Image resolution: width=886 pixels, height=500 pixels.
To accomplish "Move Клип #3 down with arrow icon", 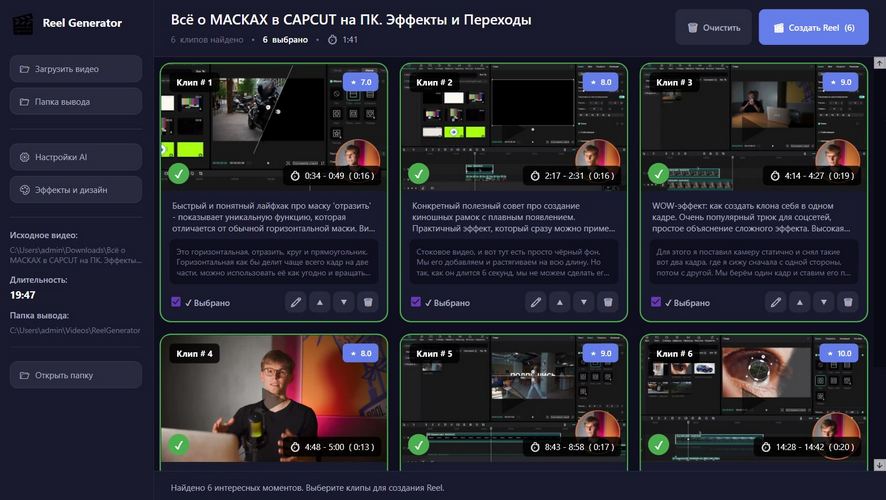I will coord(824,302).
